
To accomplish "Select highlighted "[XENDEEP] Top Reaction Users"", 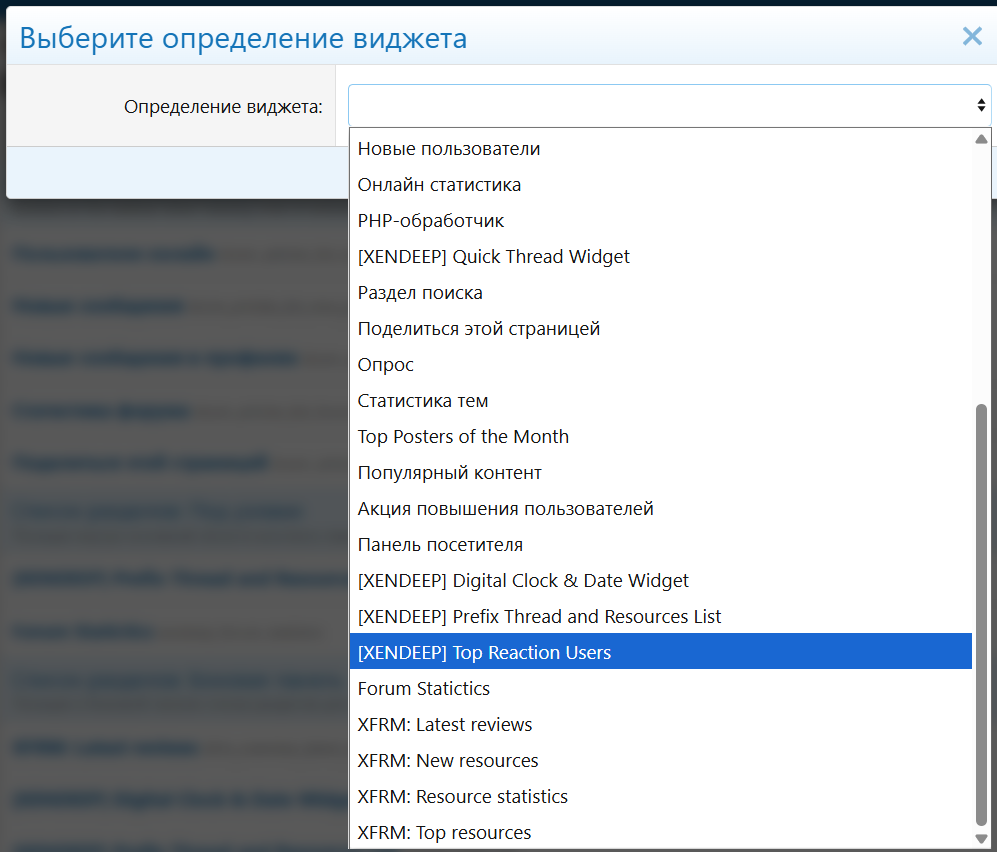I will [484, 653].
